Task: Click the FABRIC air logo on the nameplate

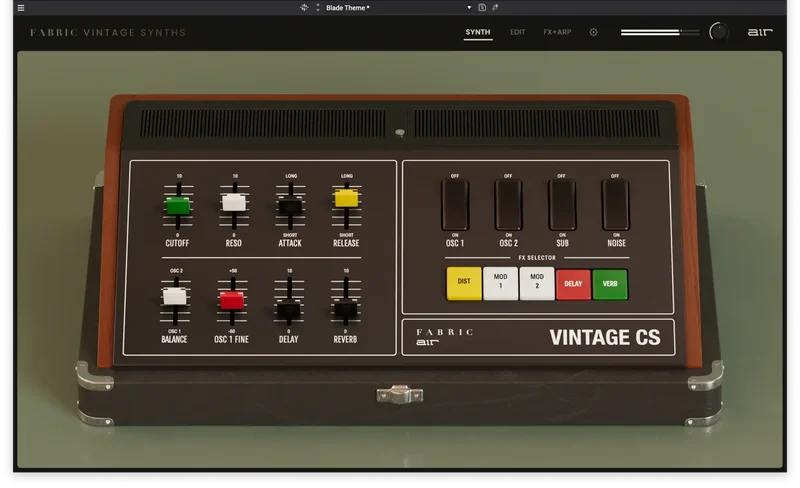Action: [x=444, y=337]
